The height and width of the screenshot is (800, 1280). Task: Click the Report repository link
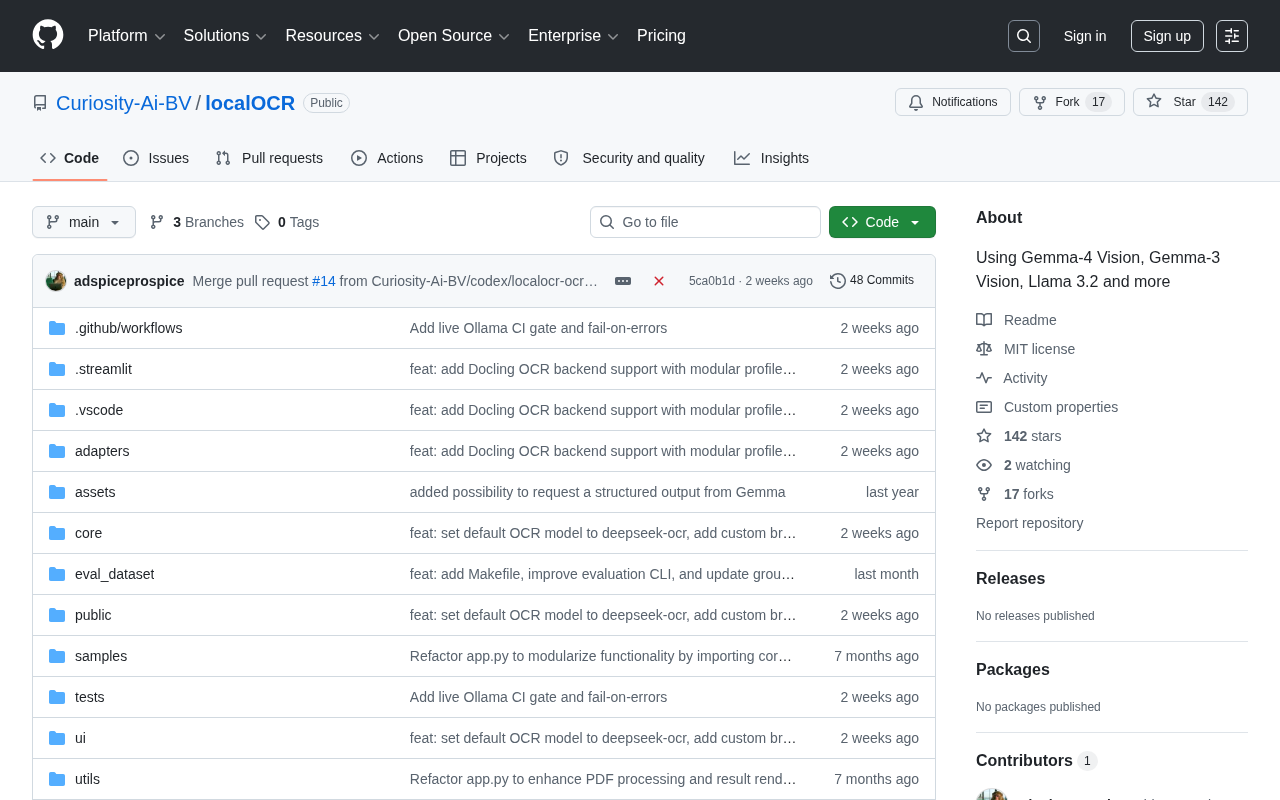pyautogui.click(x=1029, y=523)
